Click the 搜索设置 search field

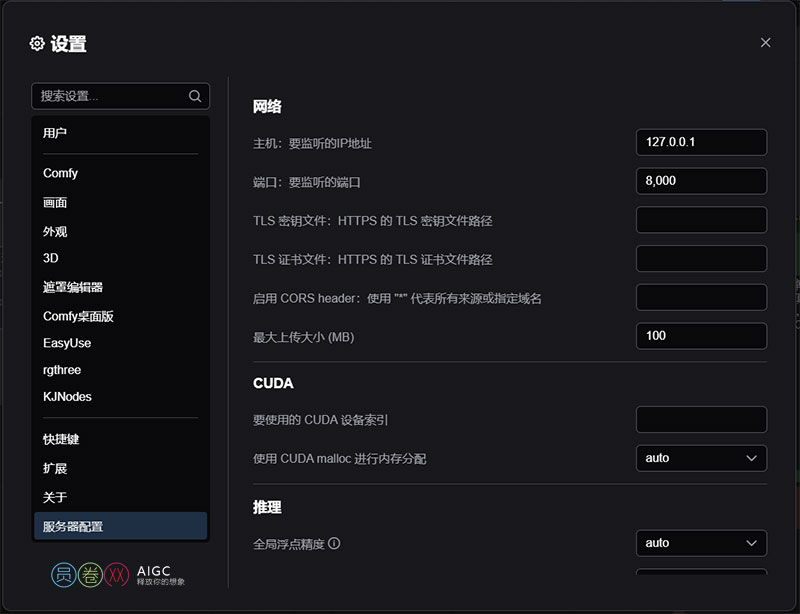(110, 96)
